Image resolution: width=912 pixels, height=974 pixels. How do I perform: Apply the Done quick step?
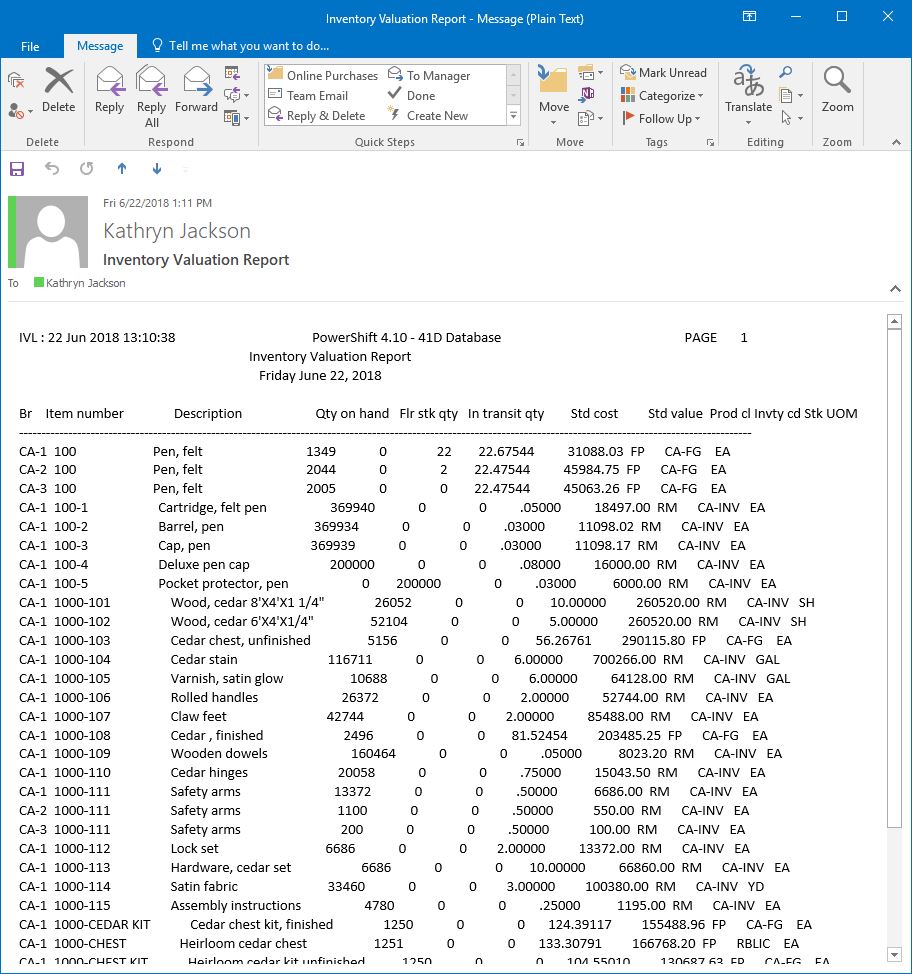point(411,95)
